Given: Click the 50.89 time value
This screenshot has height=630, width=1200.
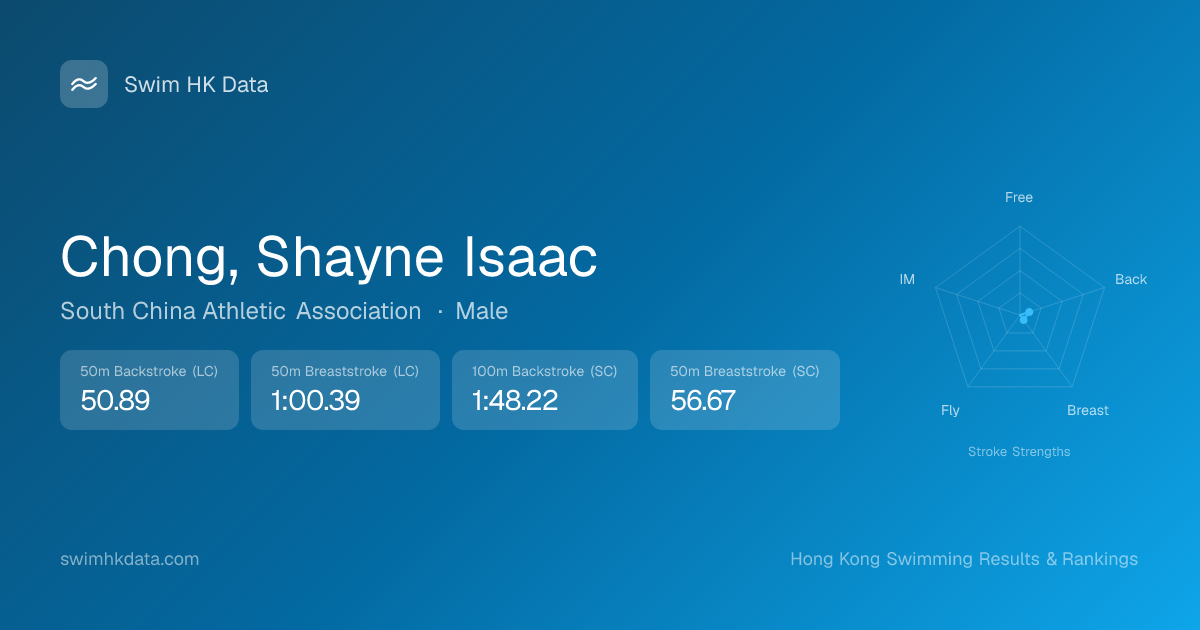Looking at the screenshot, I should [115, 401].
